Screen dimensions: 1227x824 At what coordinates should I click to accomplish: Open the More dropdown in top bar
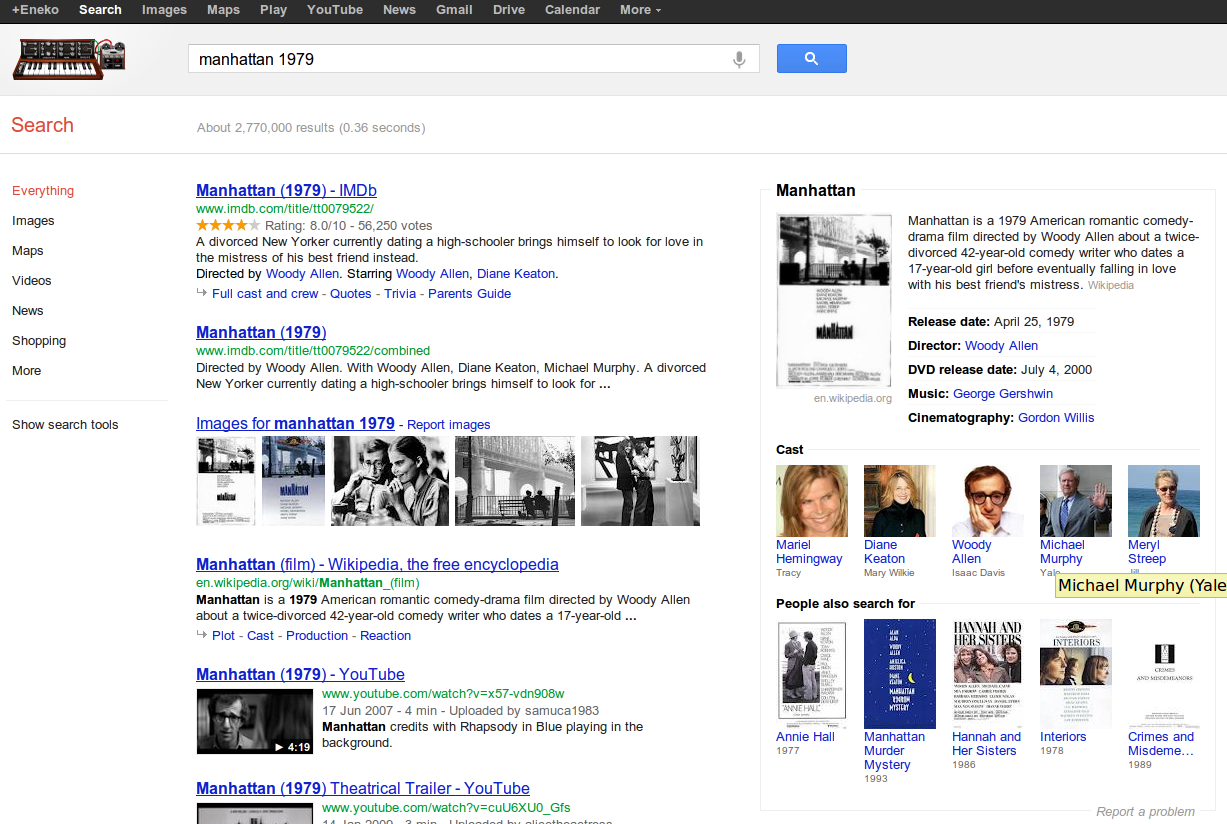click(x=640, y=10)
